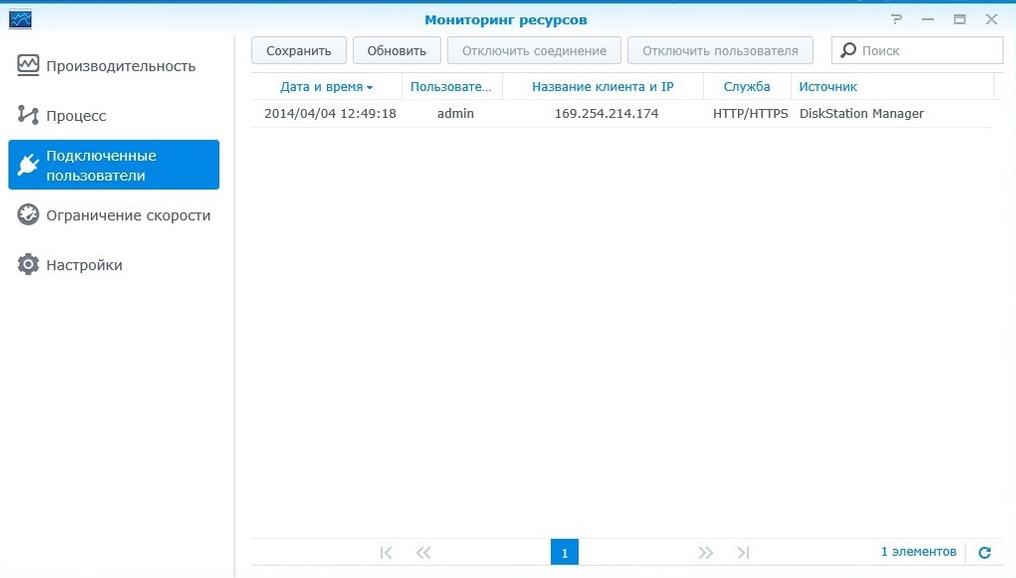Click the plug icon for Подключенные пользователи
Image resolution: width=1016 pixels, height=578 pixels.
(x=28, y=165)
